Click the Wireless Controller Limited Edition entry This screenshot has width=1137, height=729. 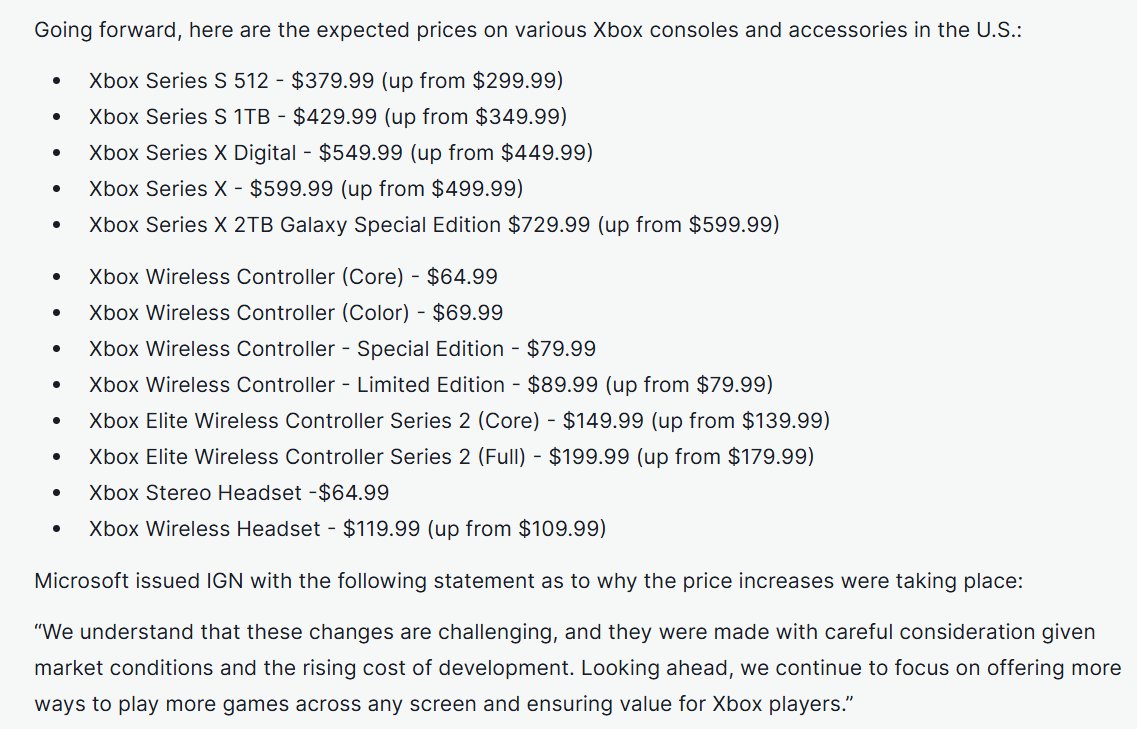click(x=431, y=385)
